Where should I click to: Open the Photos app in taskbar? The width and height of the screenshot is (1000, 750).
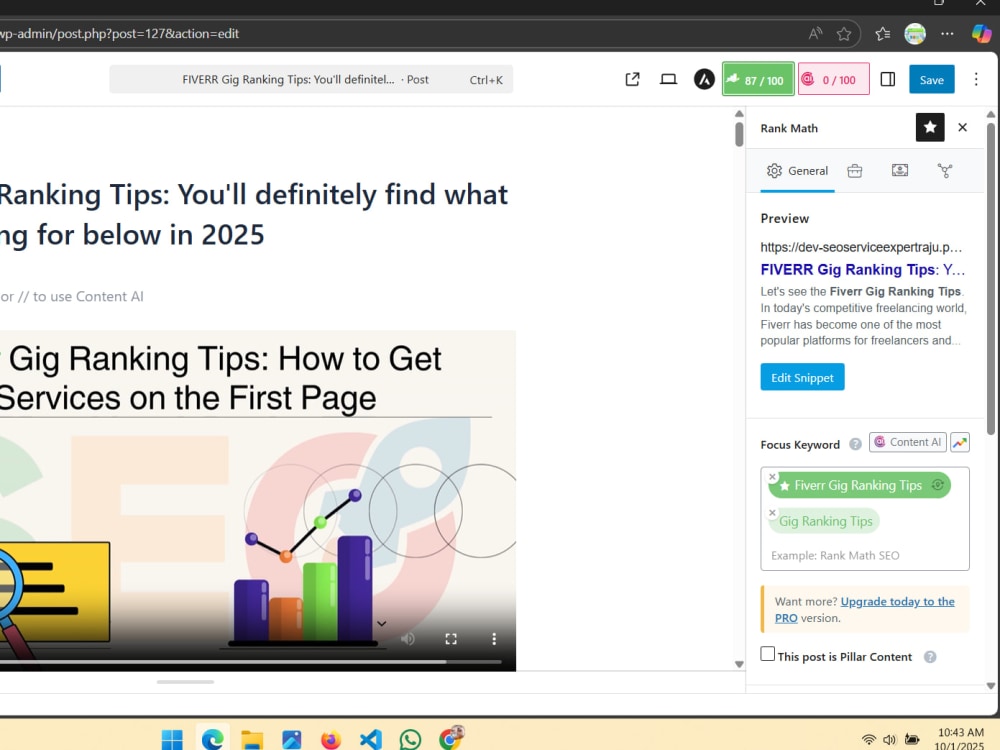pos(291,740)
